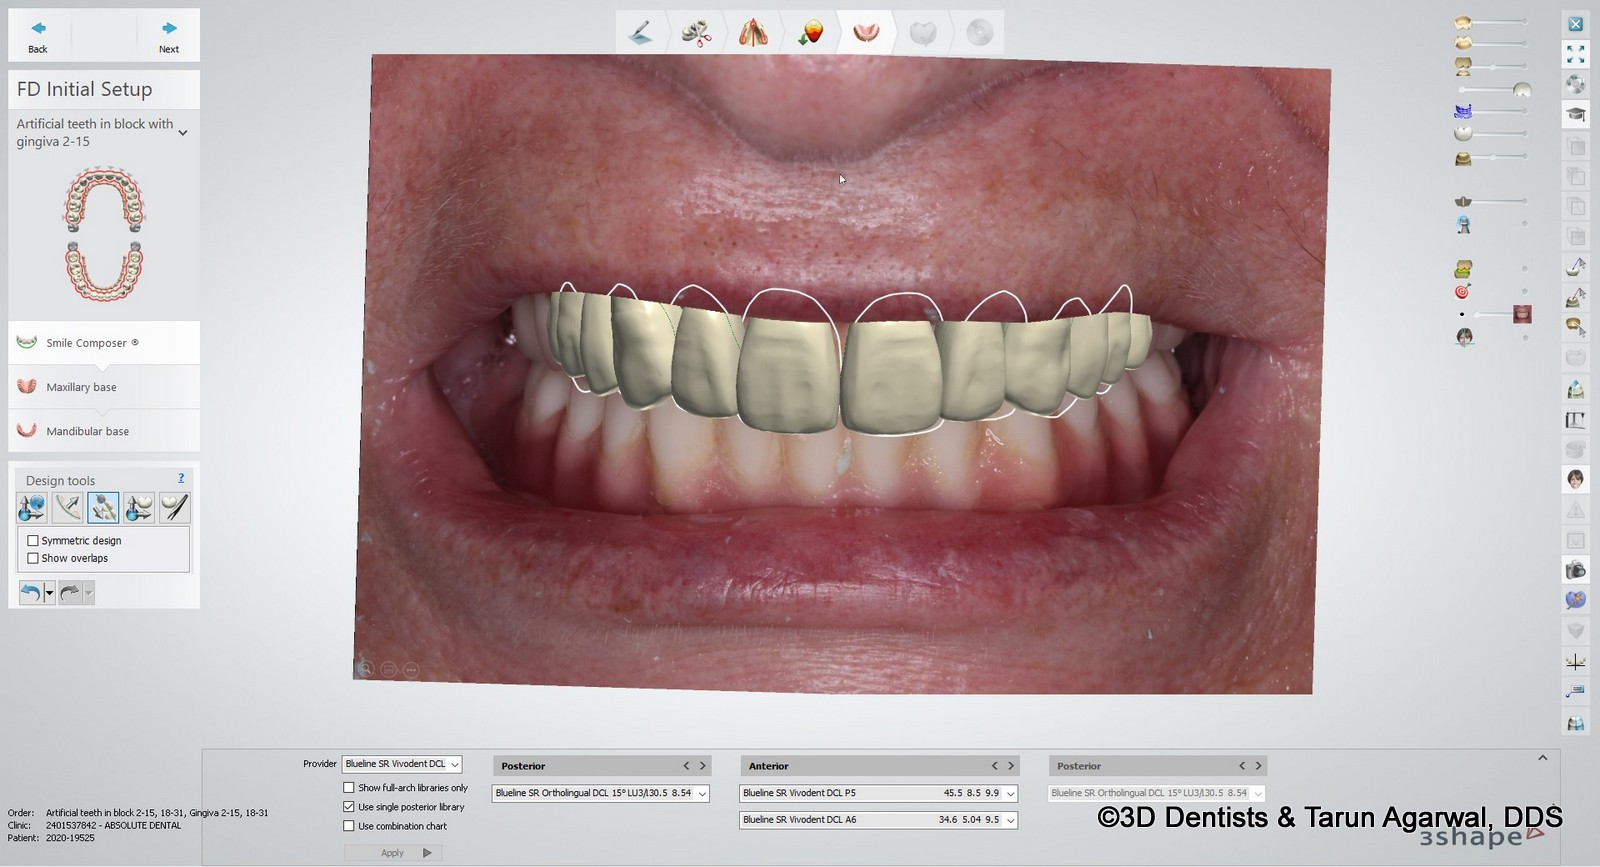Open the Maxillary base step
Screen dimensions: 1600x867
point(81,387)
